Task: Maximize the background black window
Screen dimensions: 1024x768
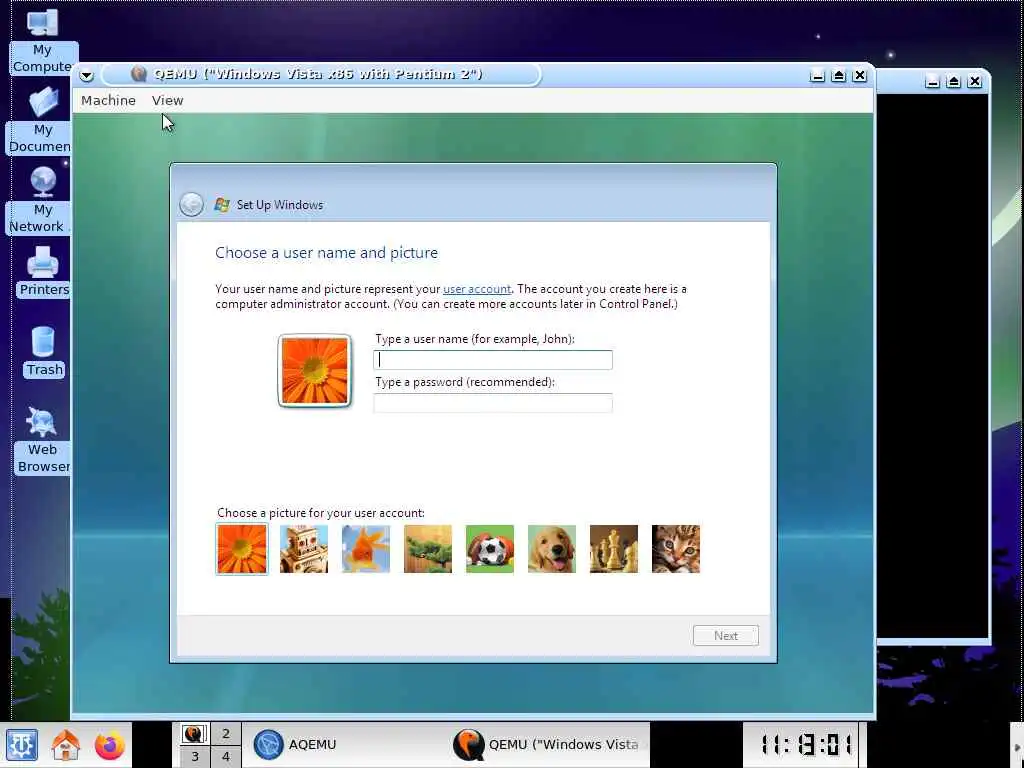Action: click(x=953, y=82)
